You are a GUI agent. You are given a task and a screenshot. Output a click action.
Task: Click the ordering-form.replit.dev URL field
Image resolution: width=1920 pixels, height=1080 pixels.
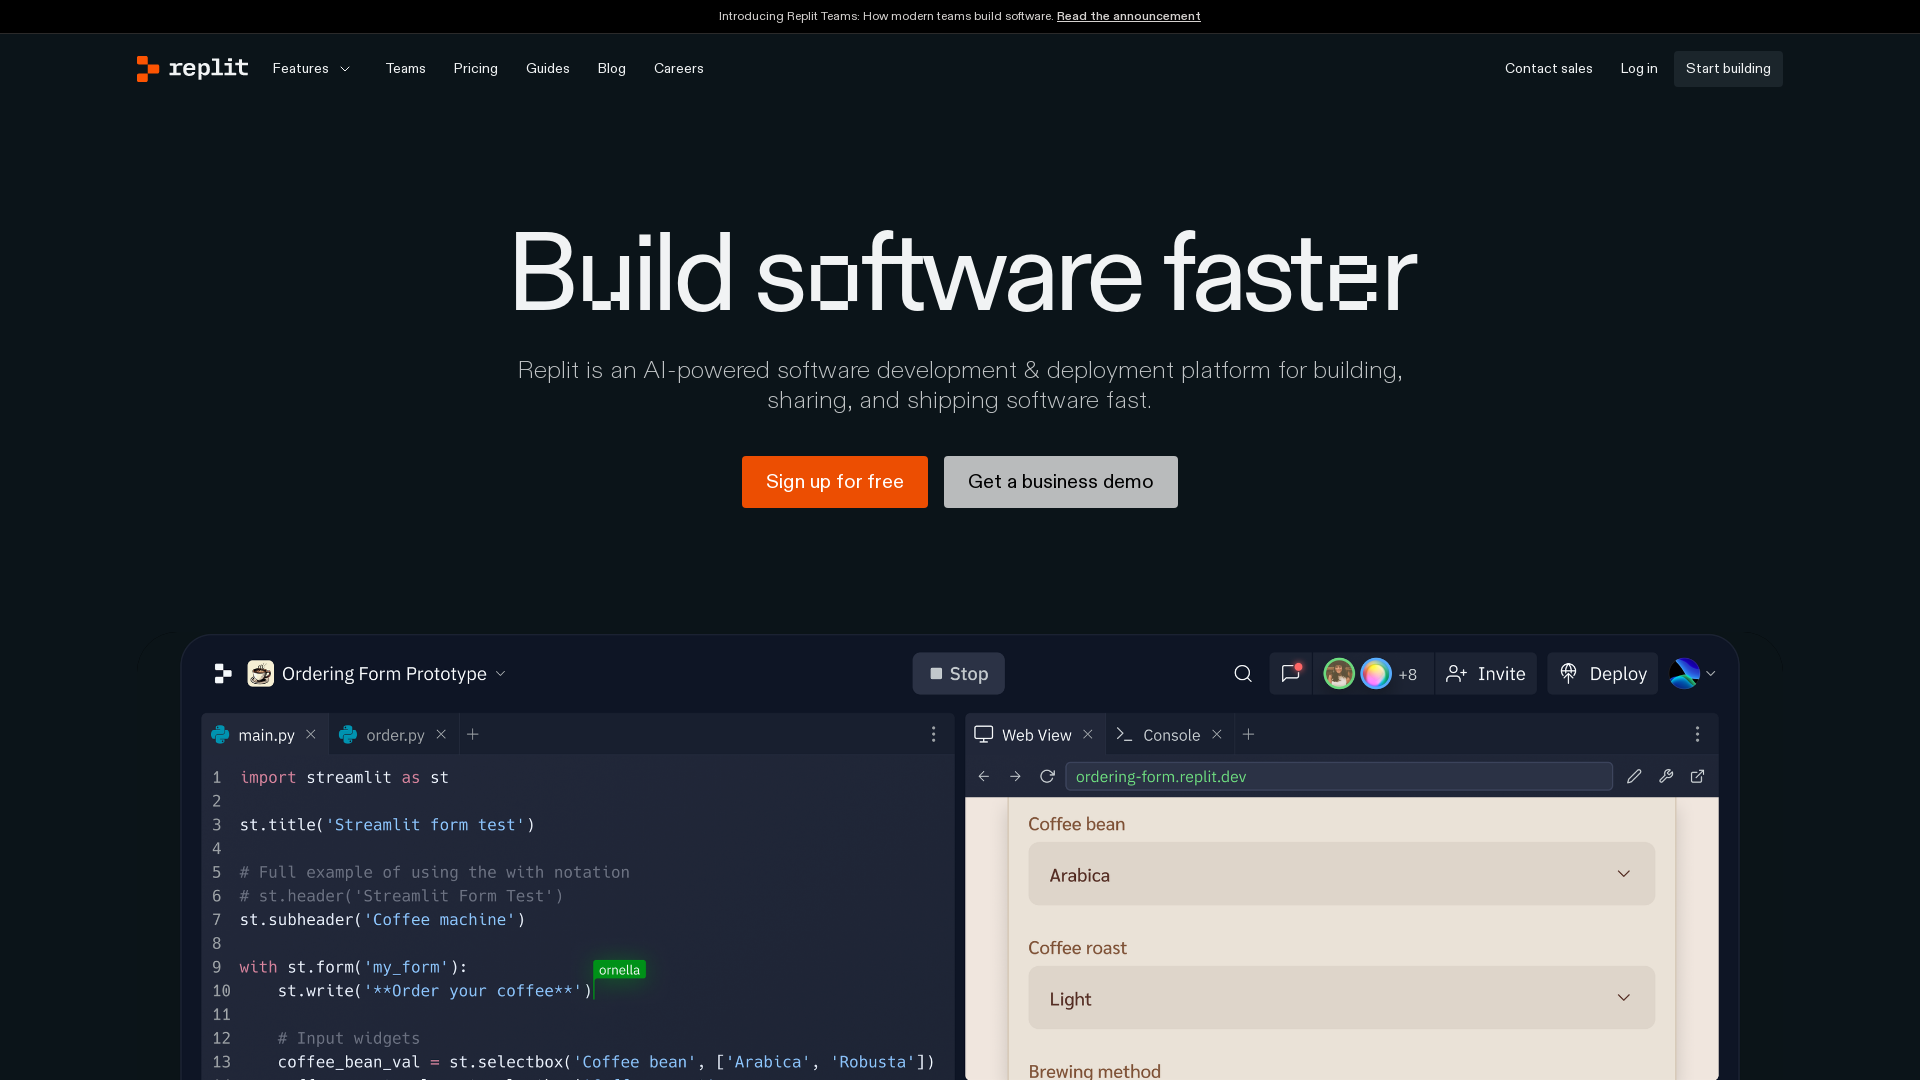1338,777
